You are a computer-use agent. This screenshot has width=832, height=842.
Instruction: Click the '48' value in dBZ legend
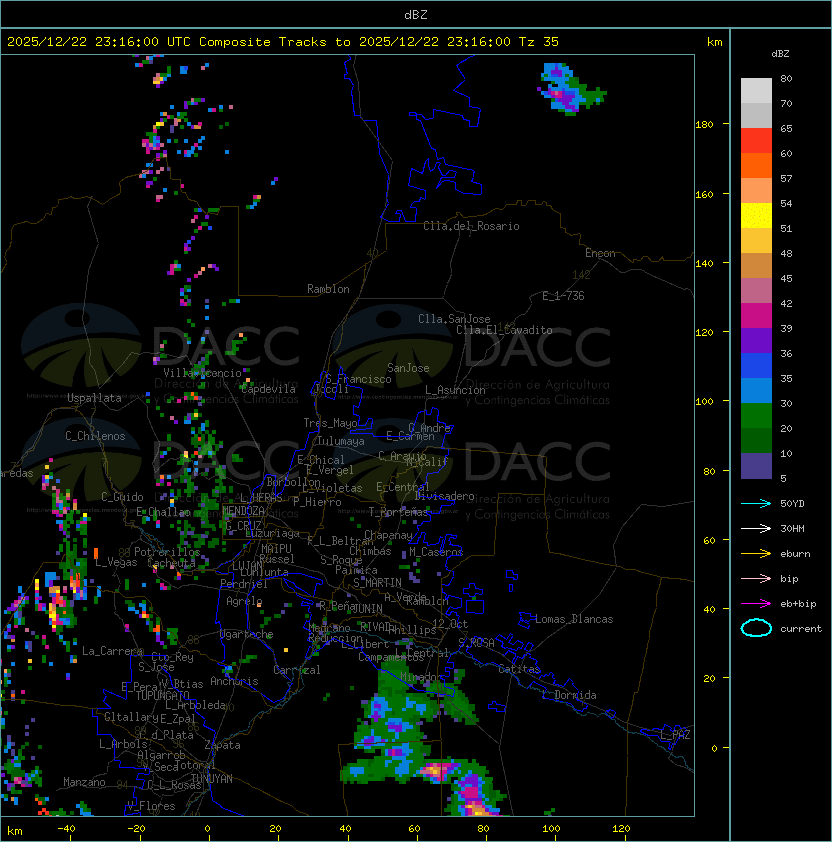coord(786,253)
